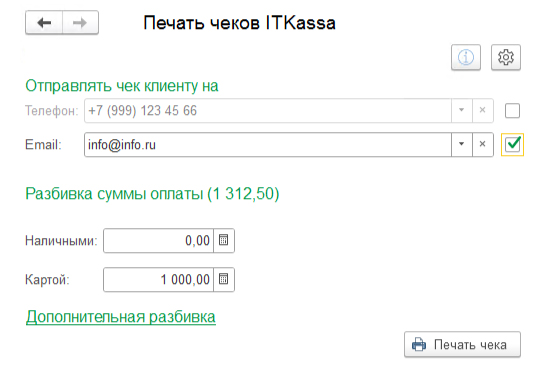This screenshot has height=370, width=546.
Task: Click into the Email input field
Action: 268,144
